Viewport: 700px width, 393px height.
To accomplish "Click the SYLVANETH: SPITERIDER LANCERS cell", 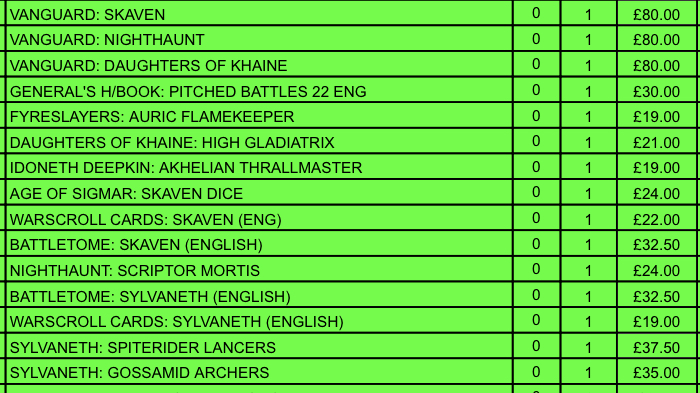I will pyautogui.click(x=259, y=347).
